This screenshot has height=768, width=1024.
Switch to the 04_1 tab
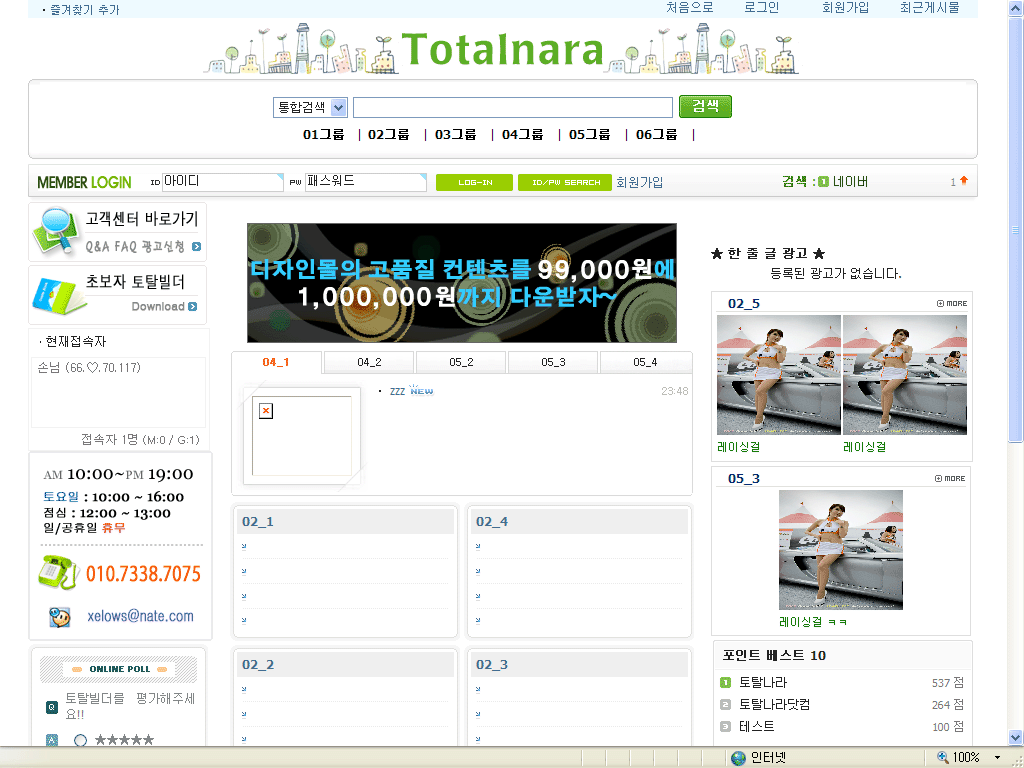[276, 362]
